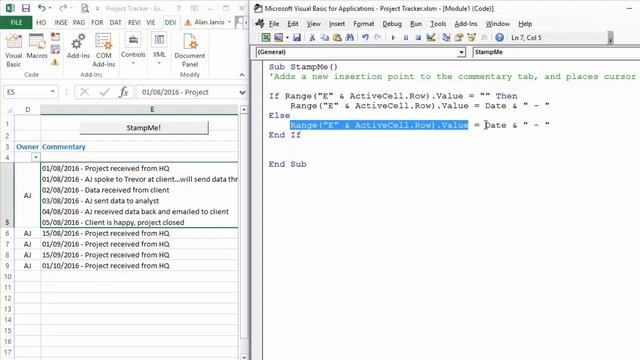Expand the Excel formula bar chevron
This screenshot has height=360, width=640.
pos(242,92)
